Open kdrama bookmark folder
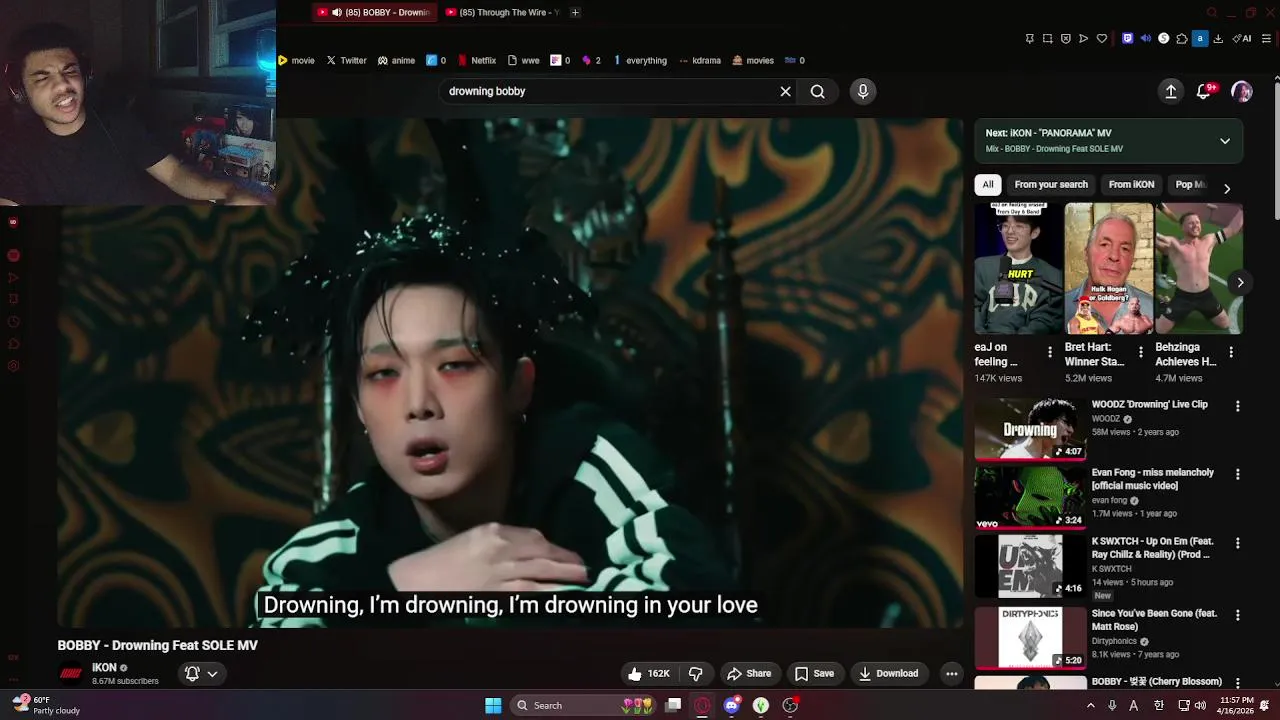 click(699, 60)
